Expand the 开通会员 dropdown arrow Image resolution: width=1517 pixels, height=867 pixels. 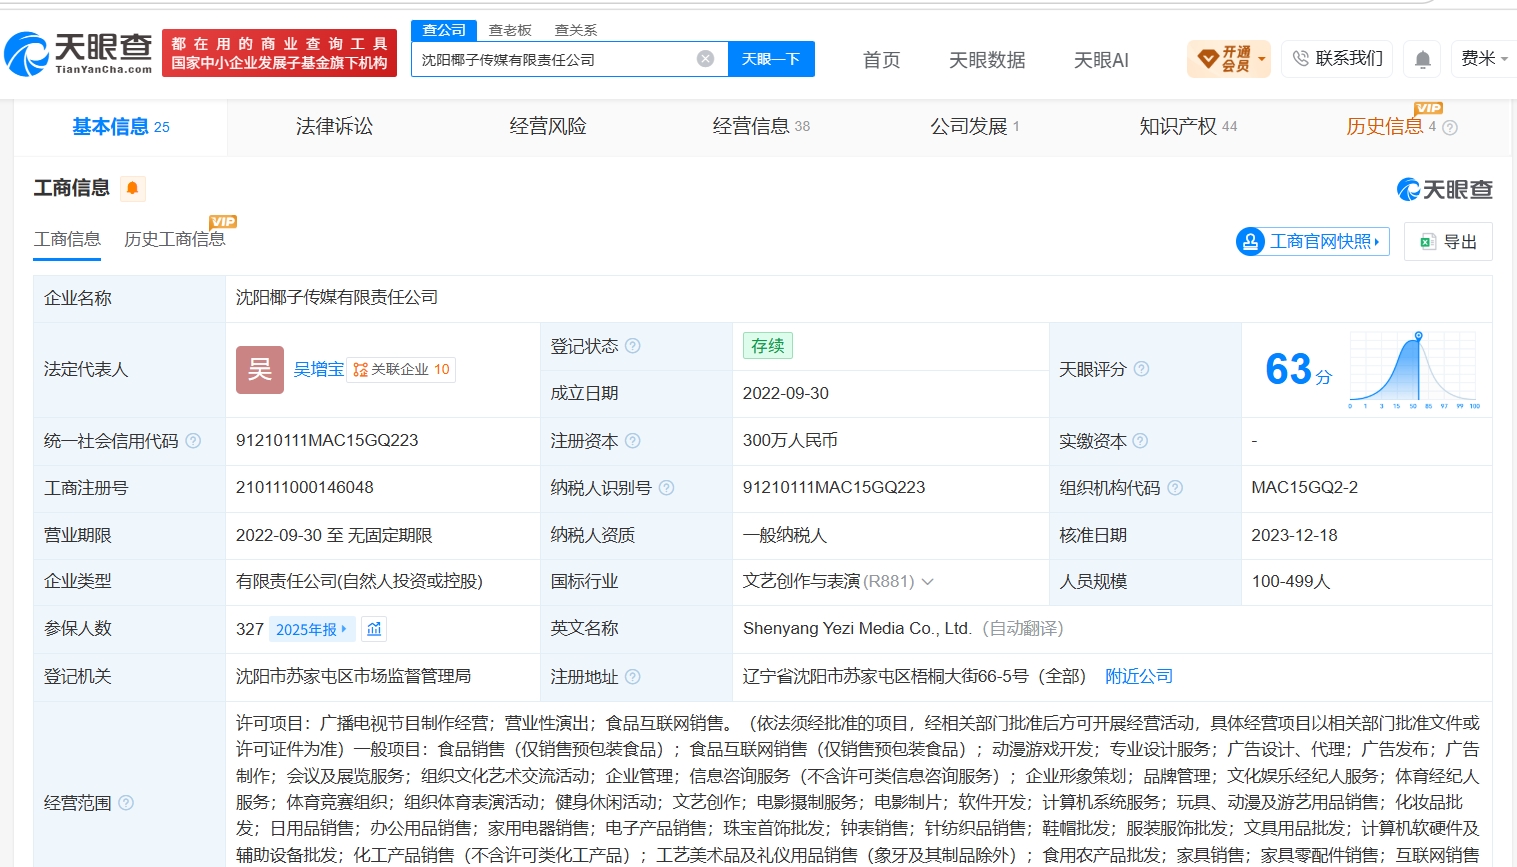(x=1262, y=59)
